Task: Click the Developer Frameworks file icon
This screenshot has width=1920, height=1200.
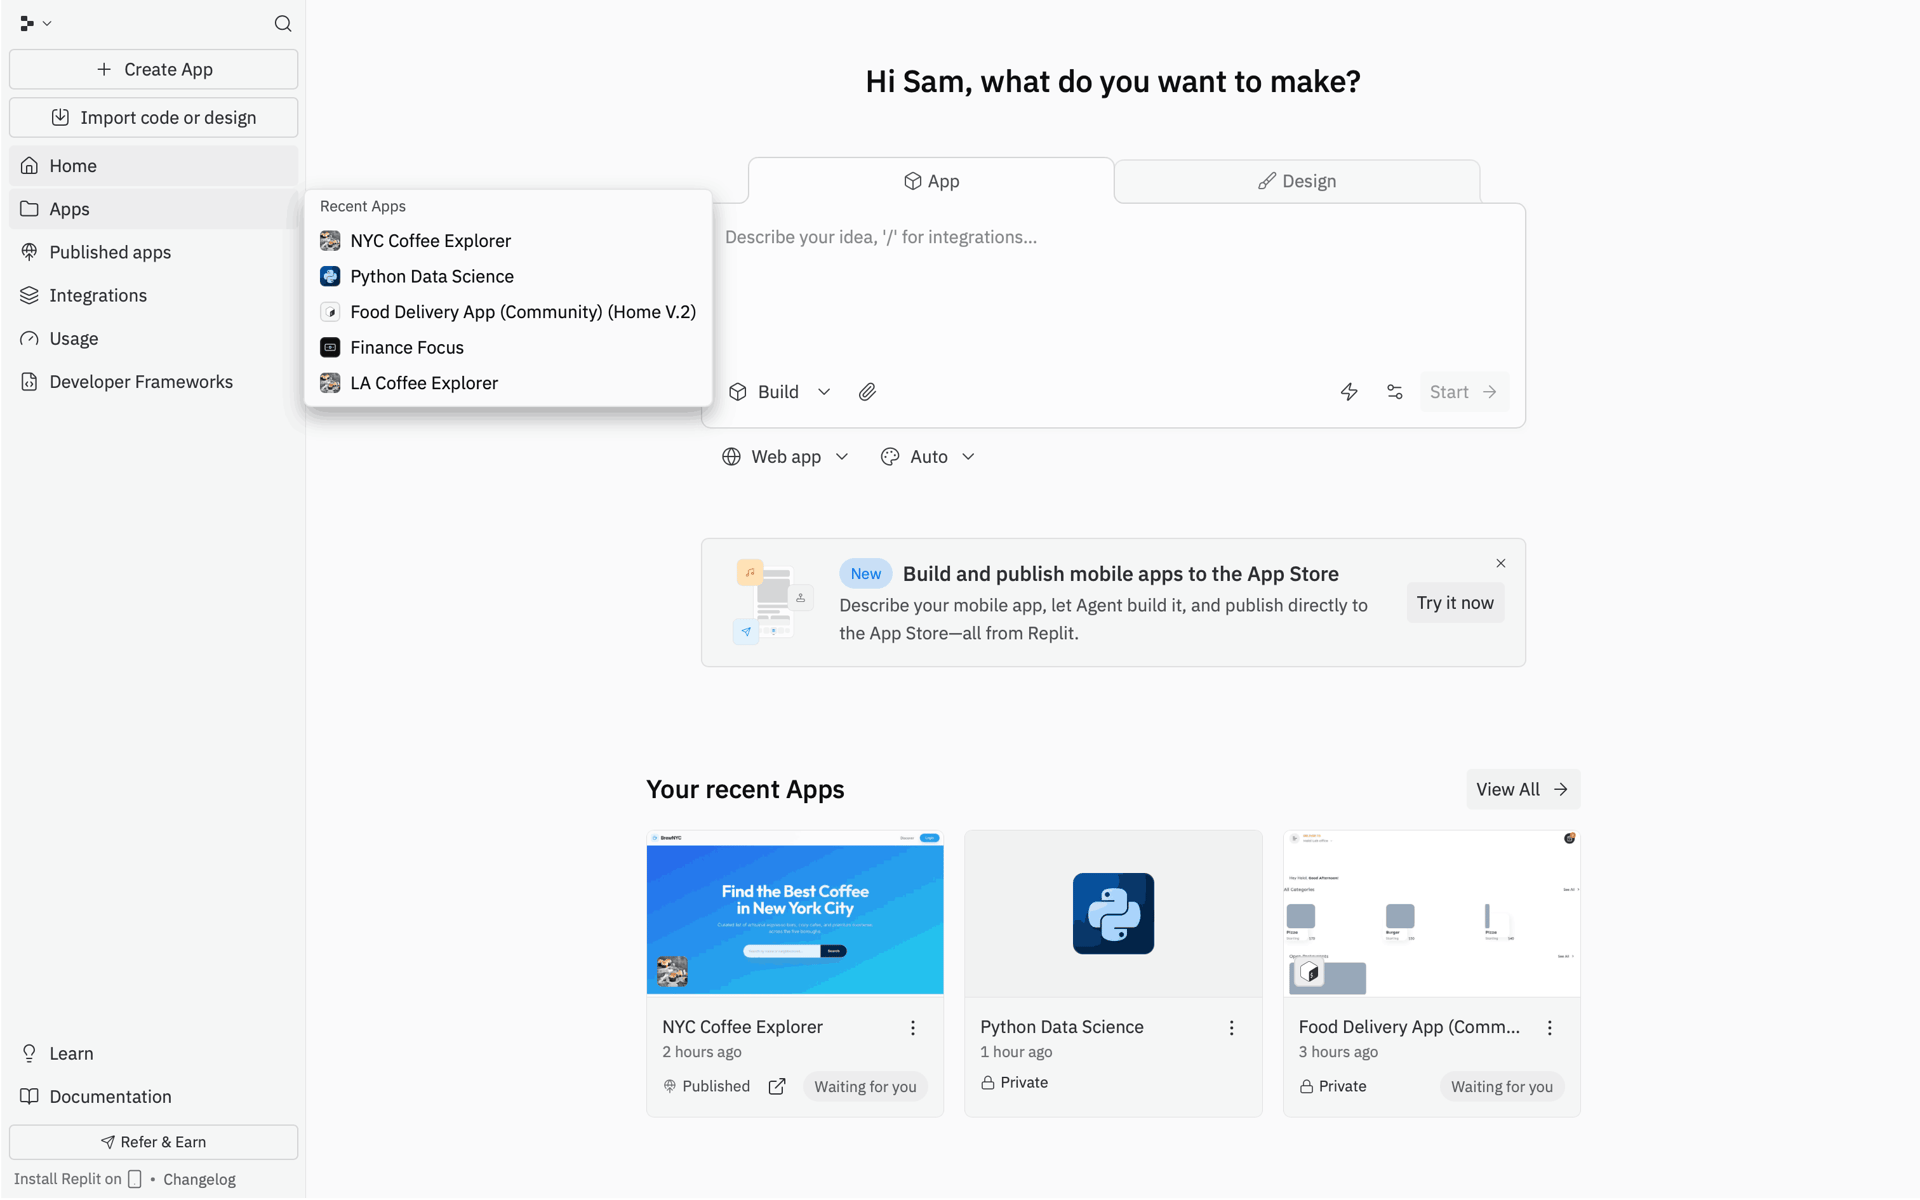Action: pyautogui.click(x=30, y=381)
